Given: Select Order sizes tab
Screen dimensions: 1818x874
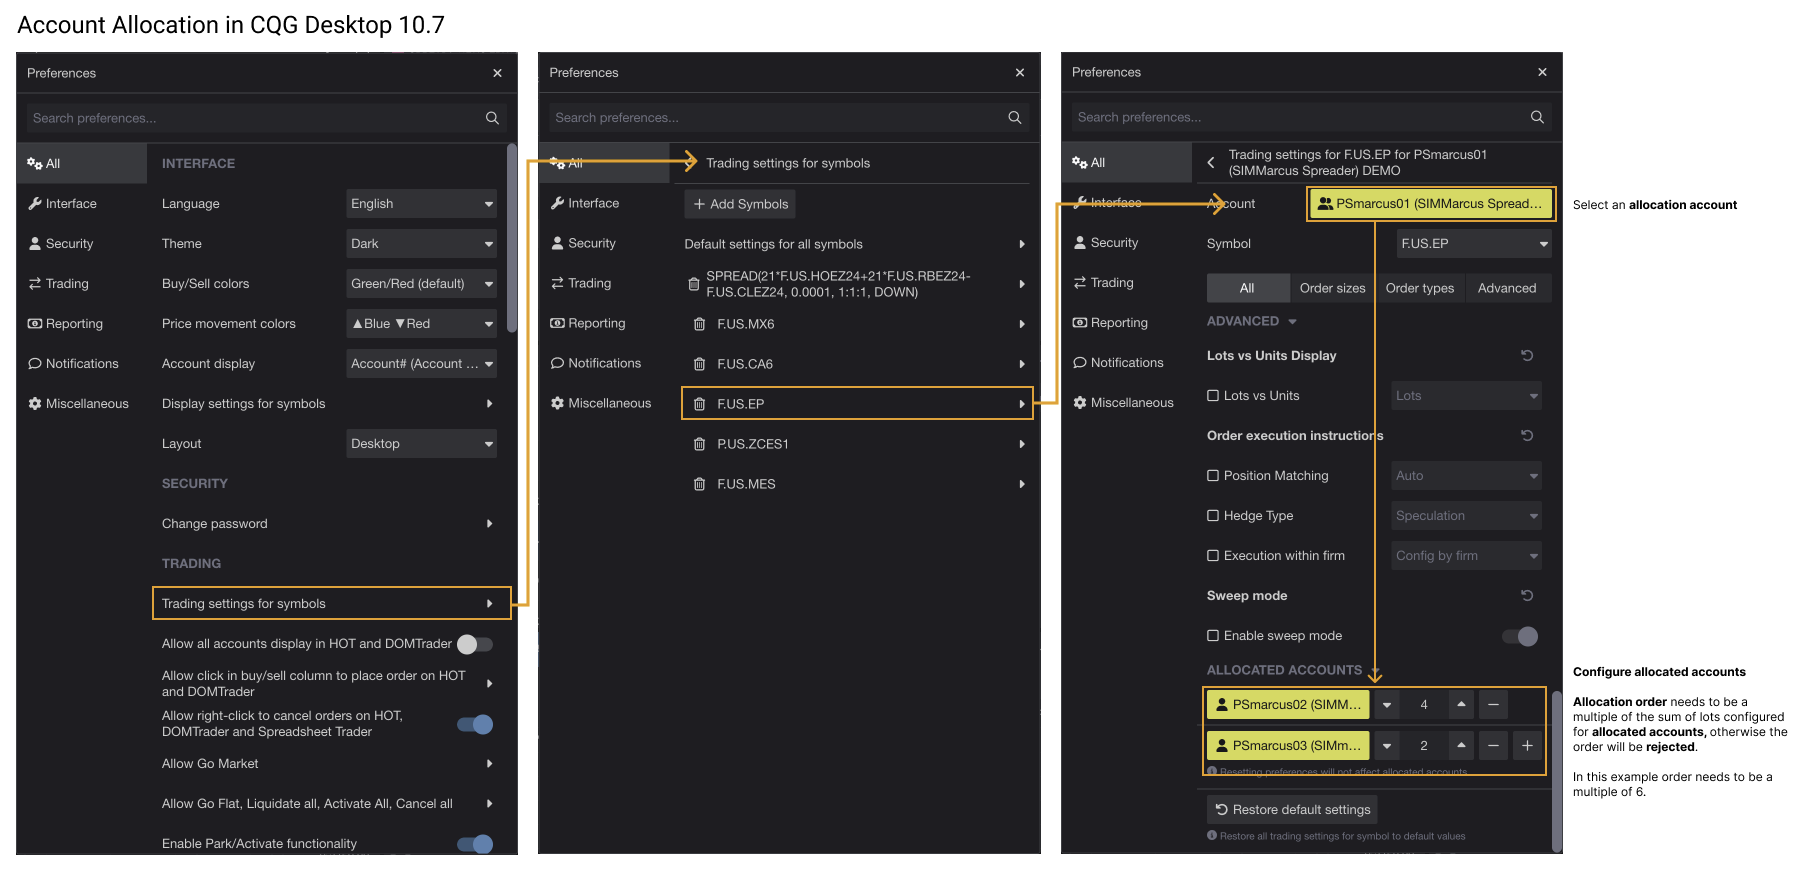Looking at the screenshot, I should click(x=1332, y=288).
